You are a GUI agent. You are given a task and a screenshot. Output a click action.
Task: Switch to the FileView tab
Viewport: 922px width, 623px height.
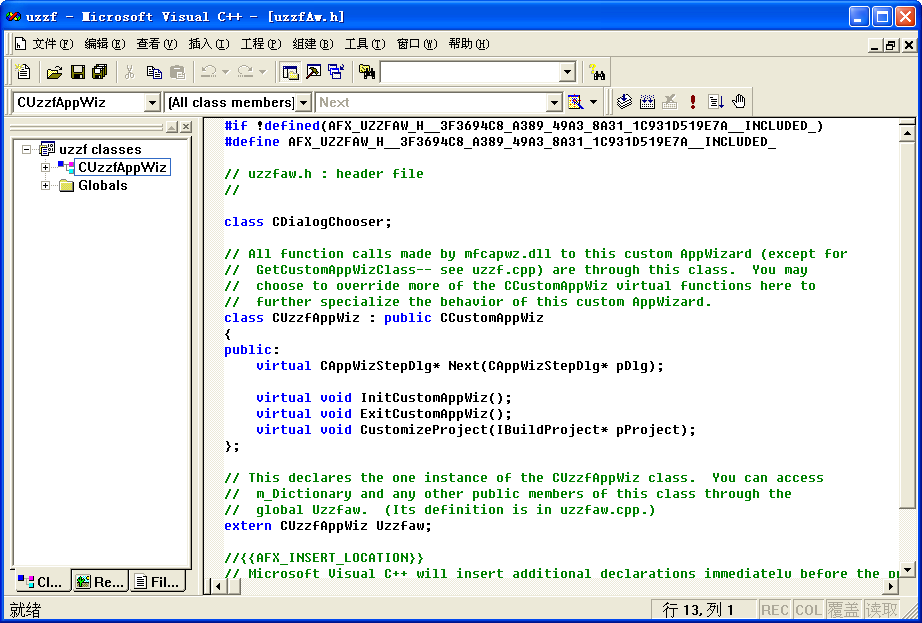pyautogui.click(x=156, y=582)
